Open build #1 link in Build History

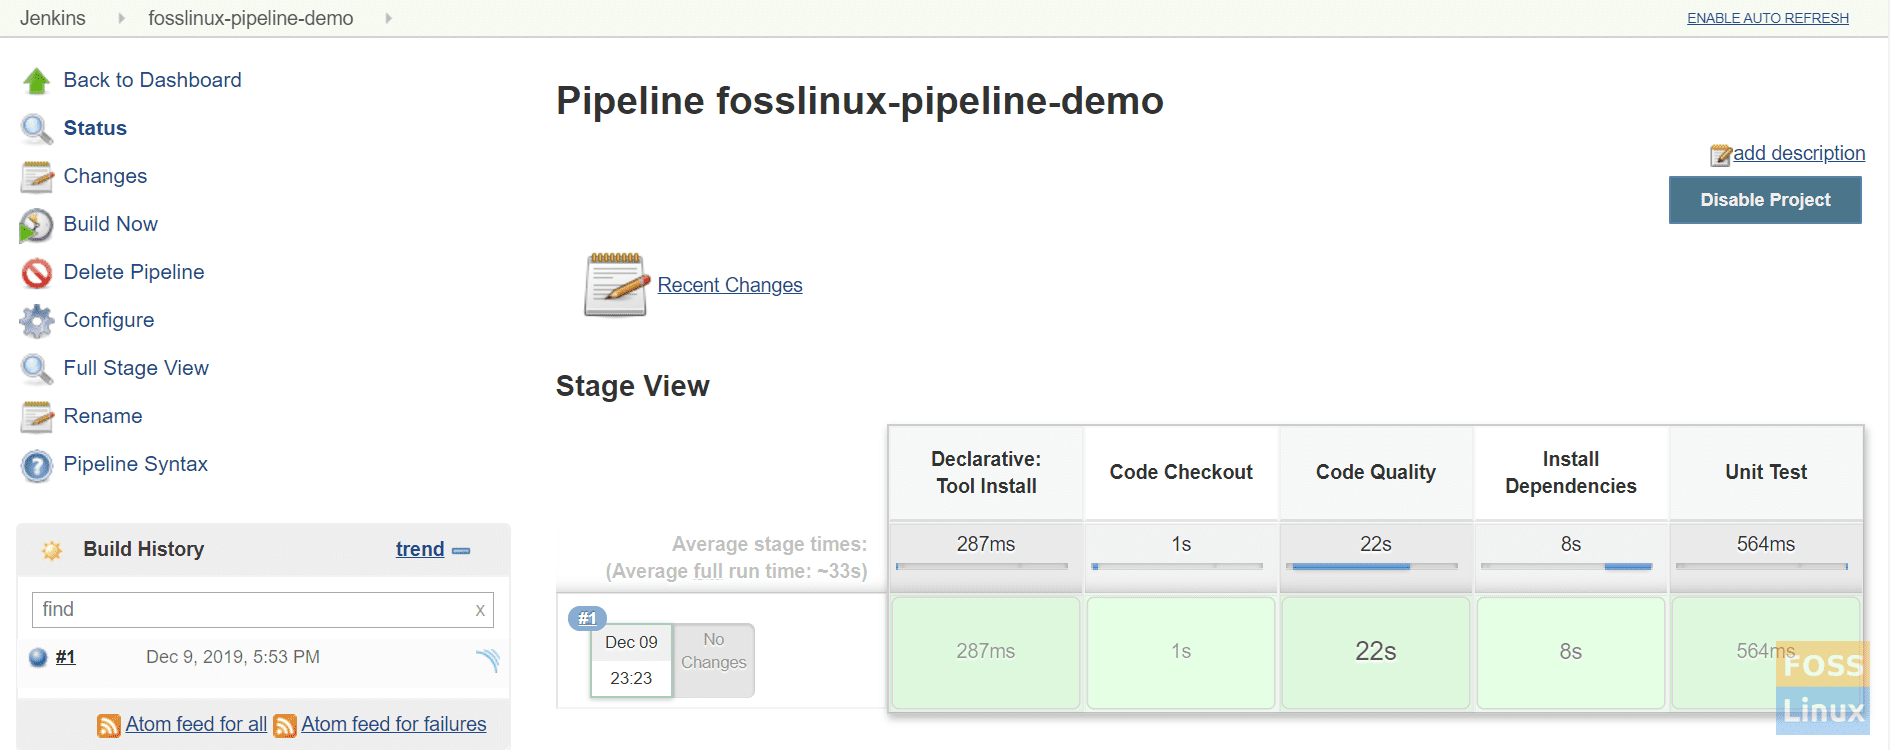tap(66, 657)
